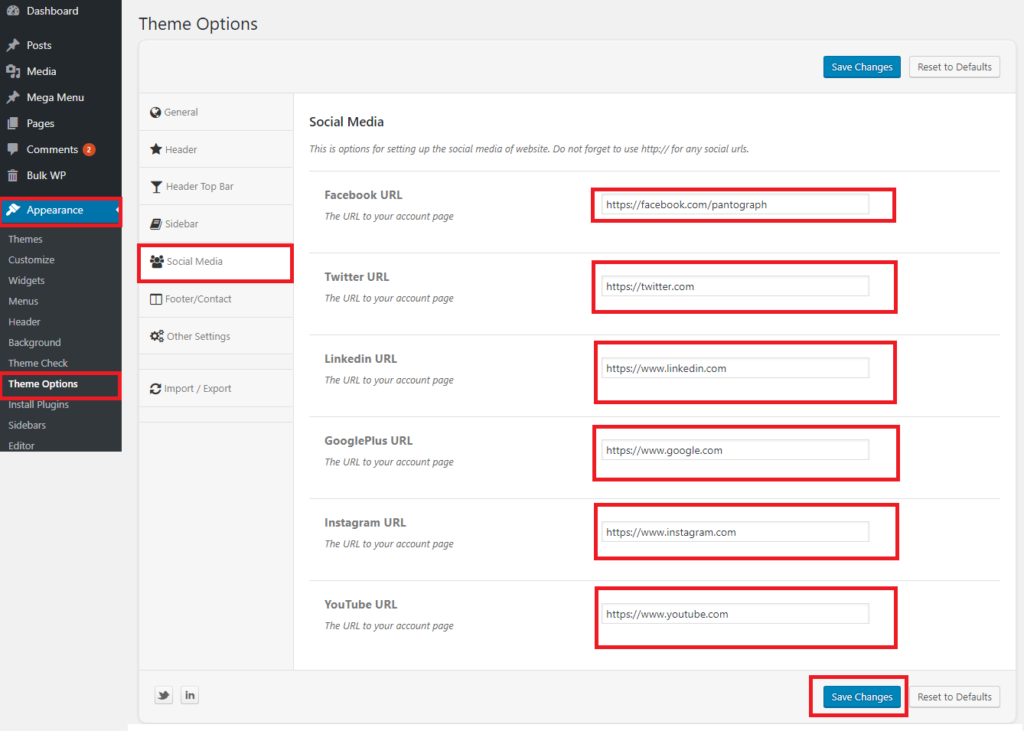
Task: Click the Sidebar book icon
Action: click(156, 224)
